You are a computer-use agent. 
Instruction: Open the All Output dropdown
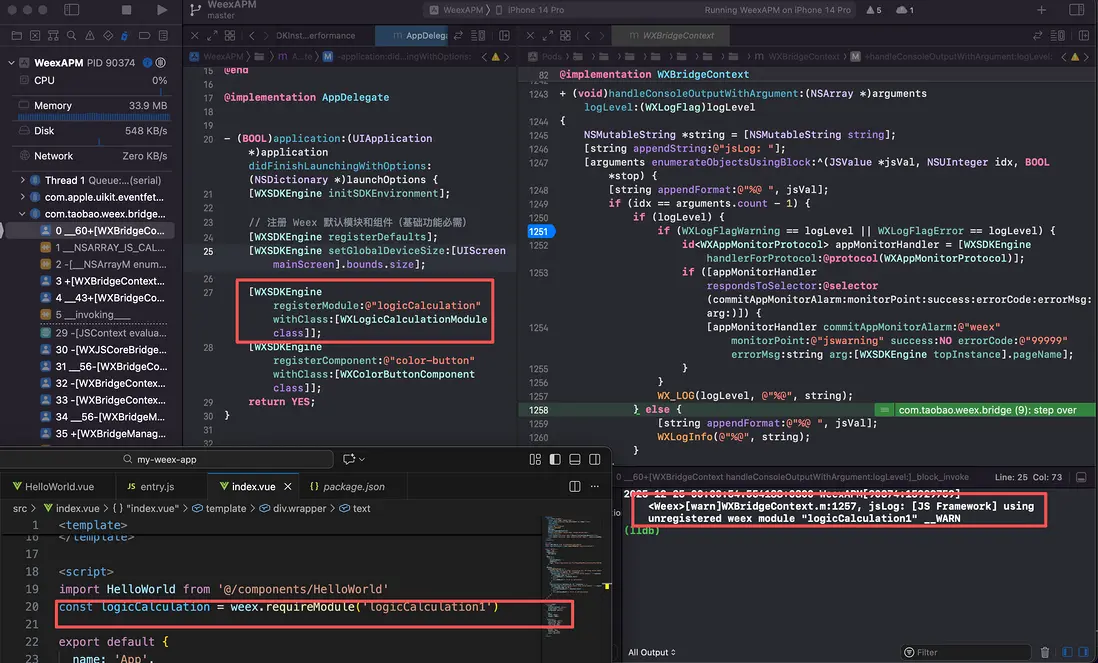(x=651, y=652)
